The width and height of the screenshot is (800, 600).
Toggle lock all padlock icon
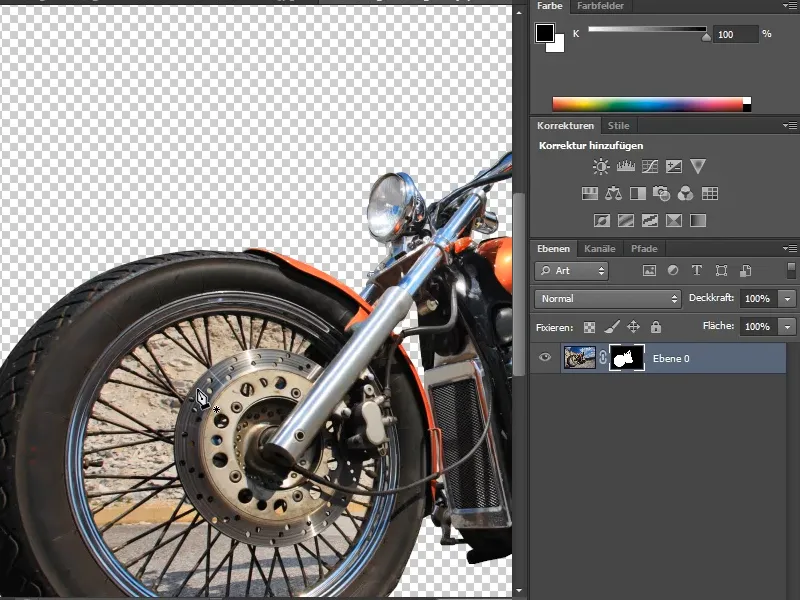click(656, 327)
